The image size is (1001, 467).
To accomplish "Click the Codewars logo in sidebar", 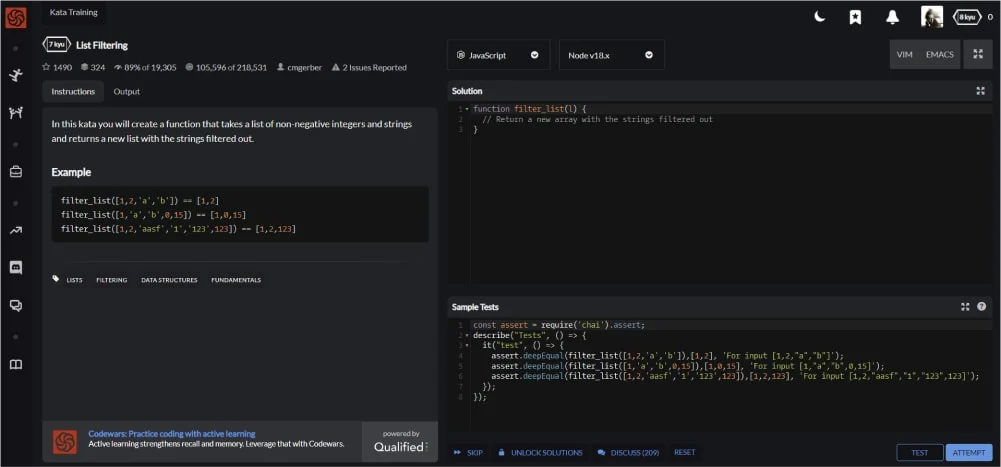I will (x=15, y=17).
